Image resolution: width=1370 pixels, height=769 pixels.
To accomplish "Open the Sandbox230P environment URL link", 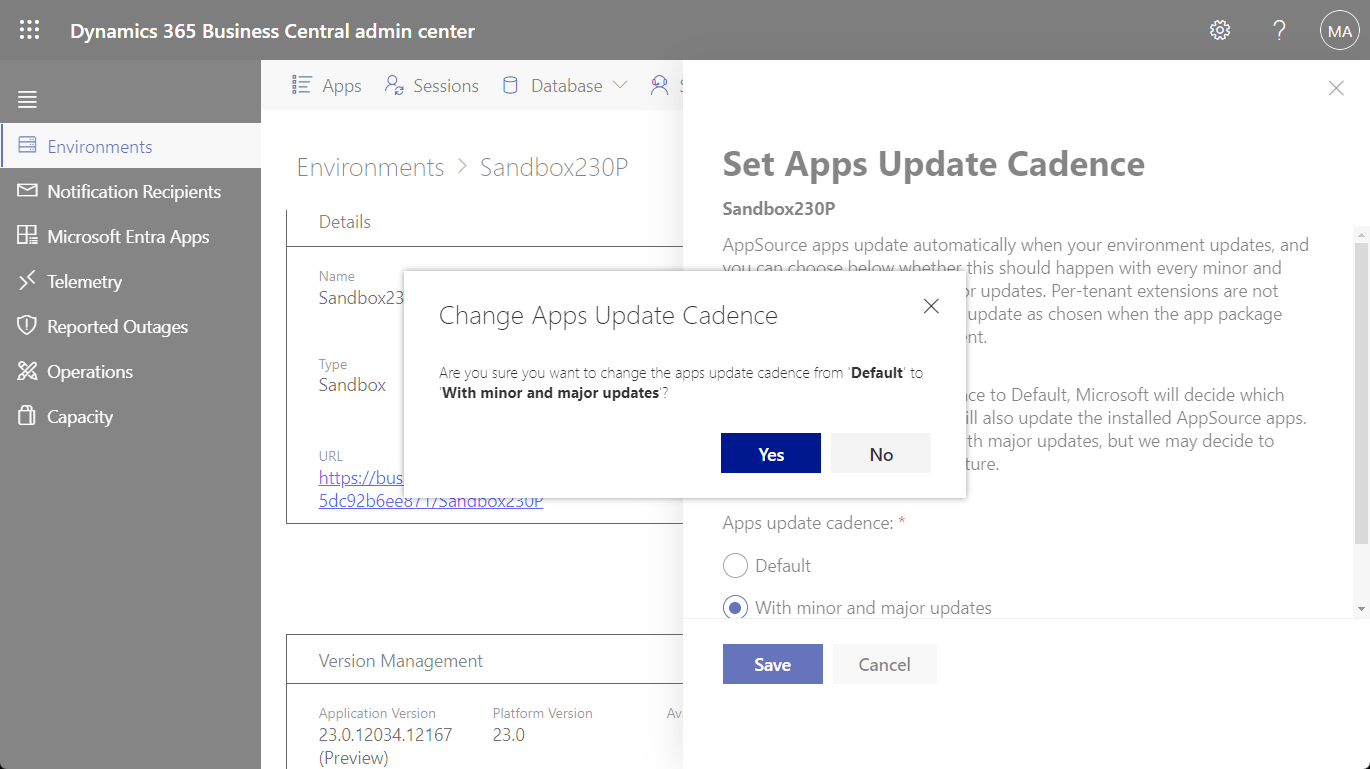I will 430,489.
